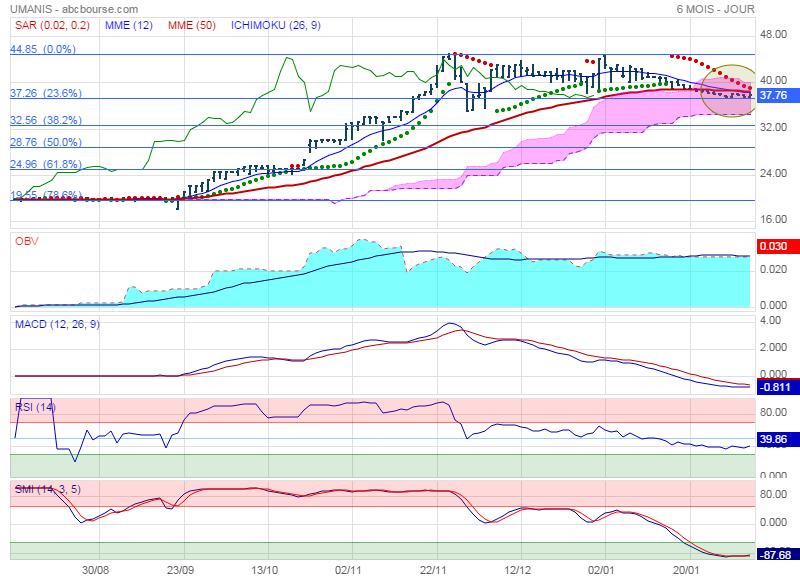Click the OBV indicator label
The width and height of the screenshot is (800, 580).
pyautogui.click(x=27, y=241)
